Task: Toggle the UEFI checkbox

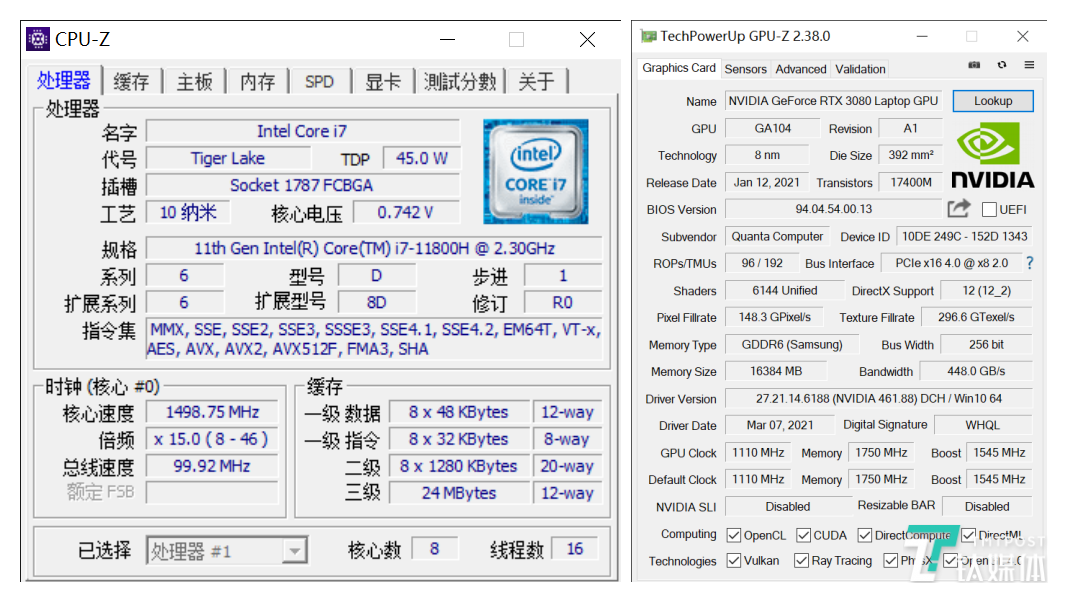Action: click(989, 210)
